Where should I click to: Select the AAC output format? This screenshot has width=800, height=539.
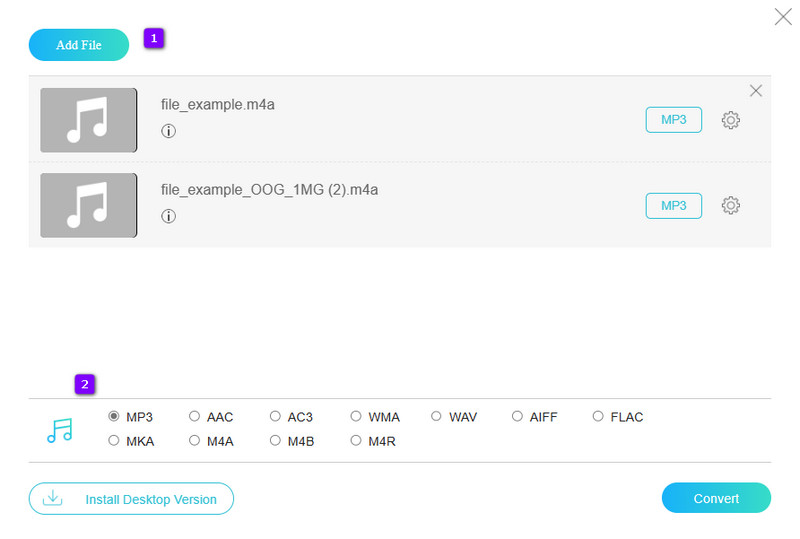click(x=195, y=417)
